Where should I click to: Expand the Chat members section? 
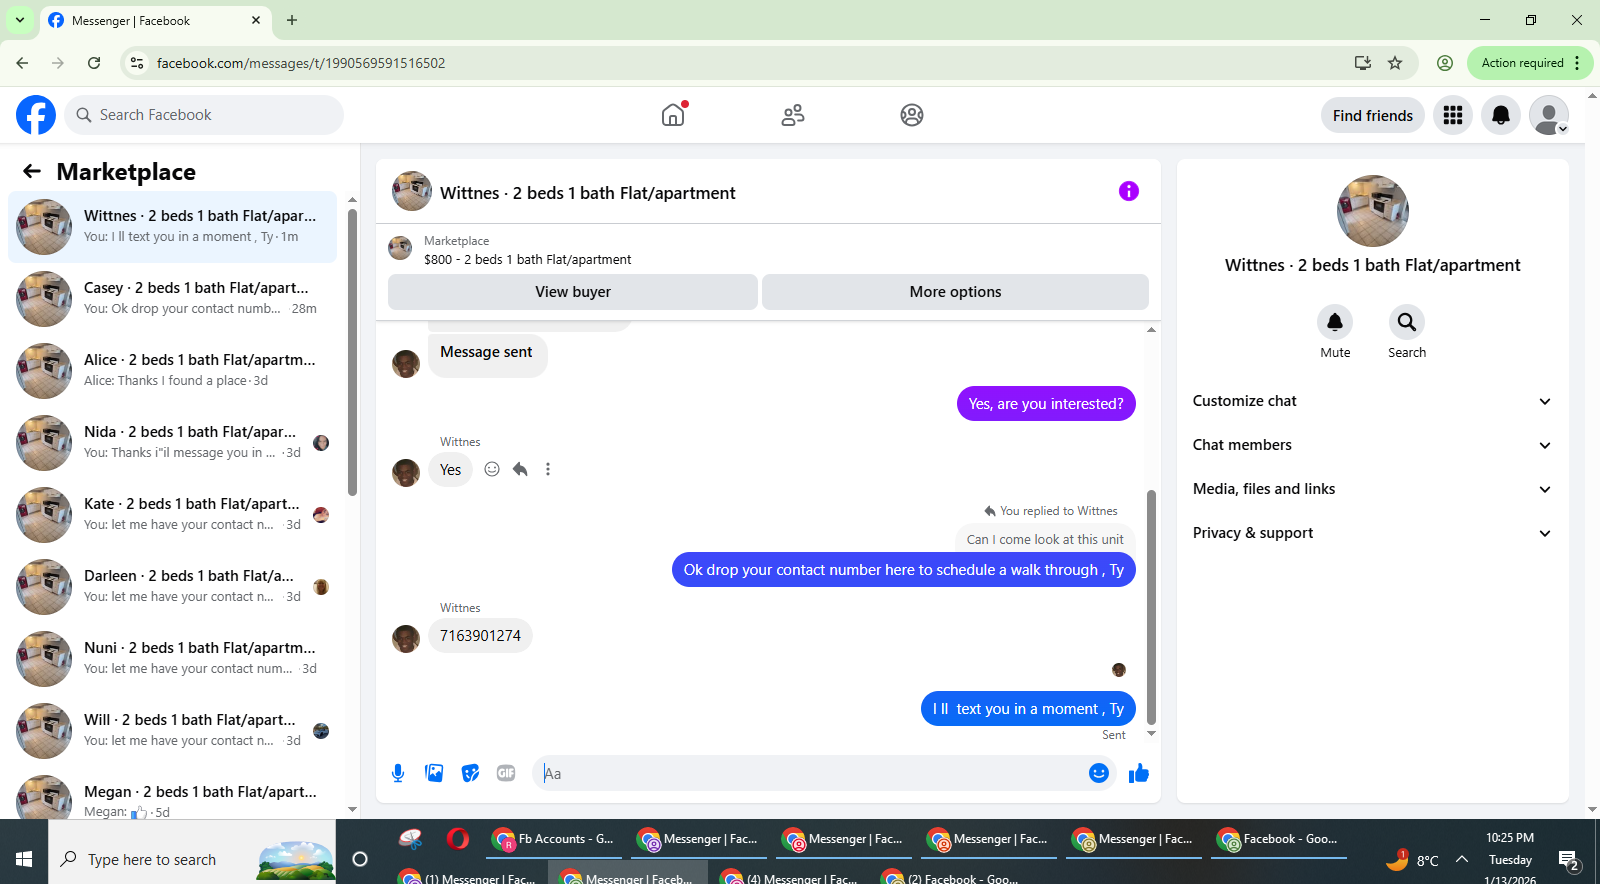[x=1372, y=445]
